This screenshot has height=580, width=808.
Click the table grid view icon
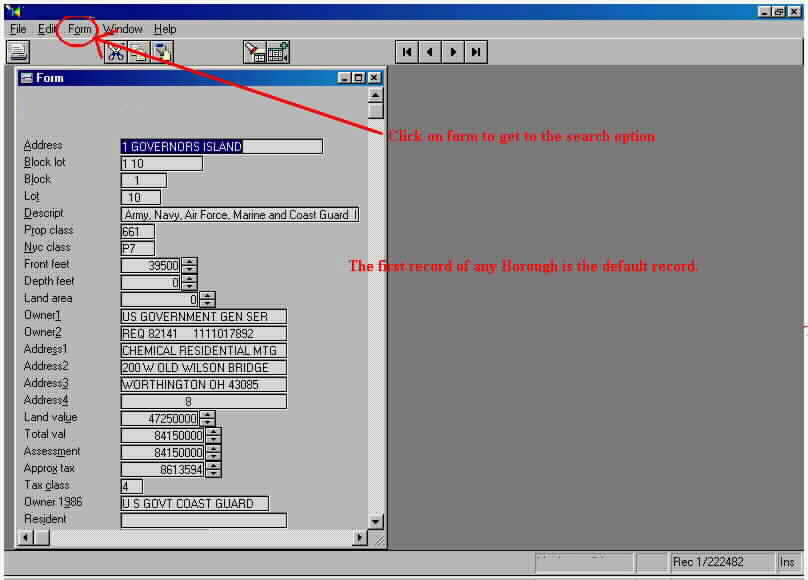278,53
